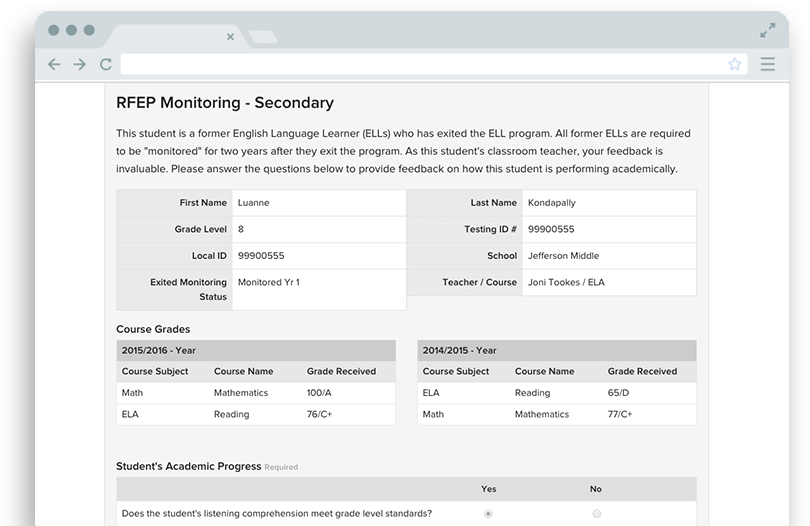
Task: Click the second gray window control dot
Action: coord(71,30)
